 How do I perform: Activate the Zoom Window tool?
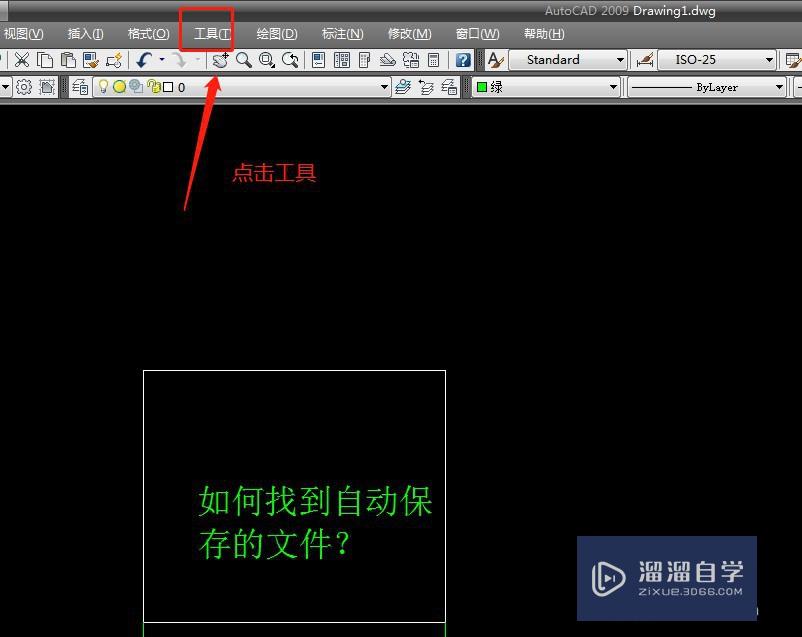(x=265, y=60)
